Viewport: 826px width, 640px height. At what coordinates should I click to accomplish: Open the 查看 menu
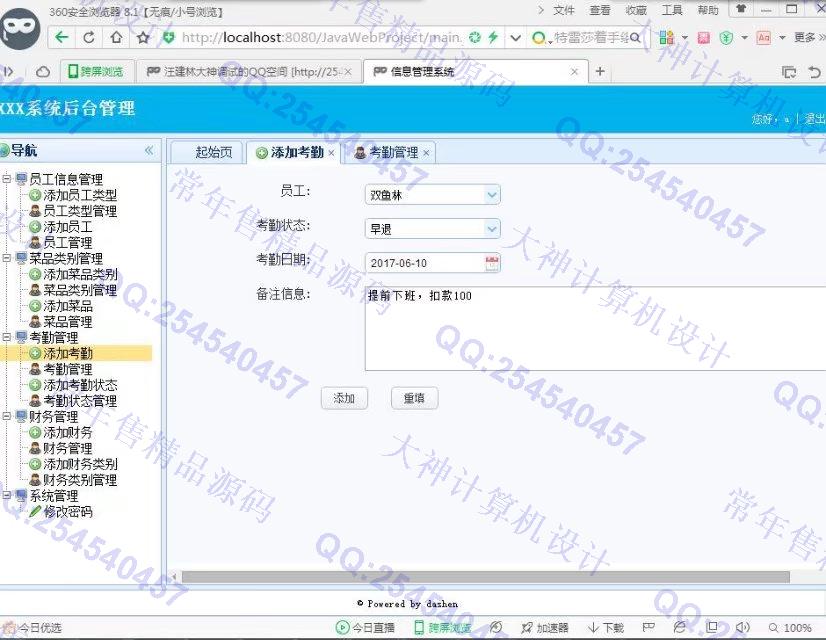599,10
